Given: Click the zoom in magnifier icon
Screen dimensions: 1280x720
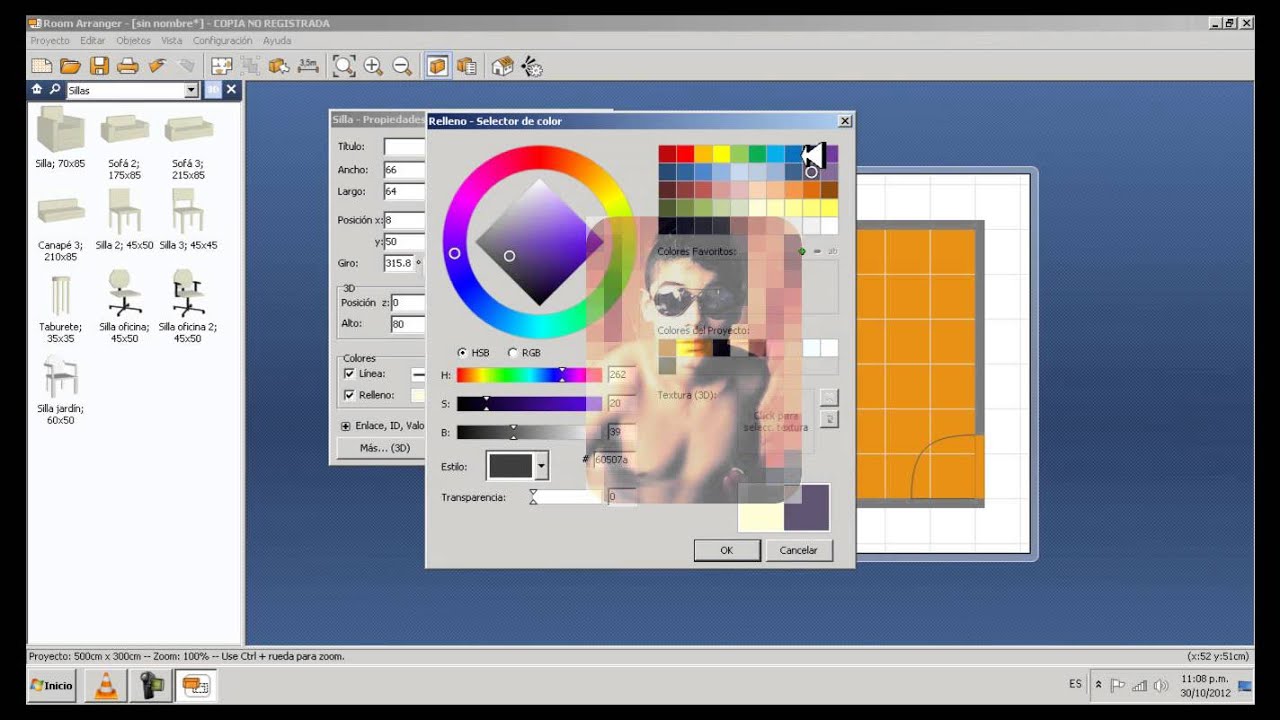Looking at the screenshot, I should (x=373, y=66).
